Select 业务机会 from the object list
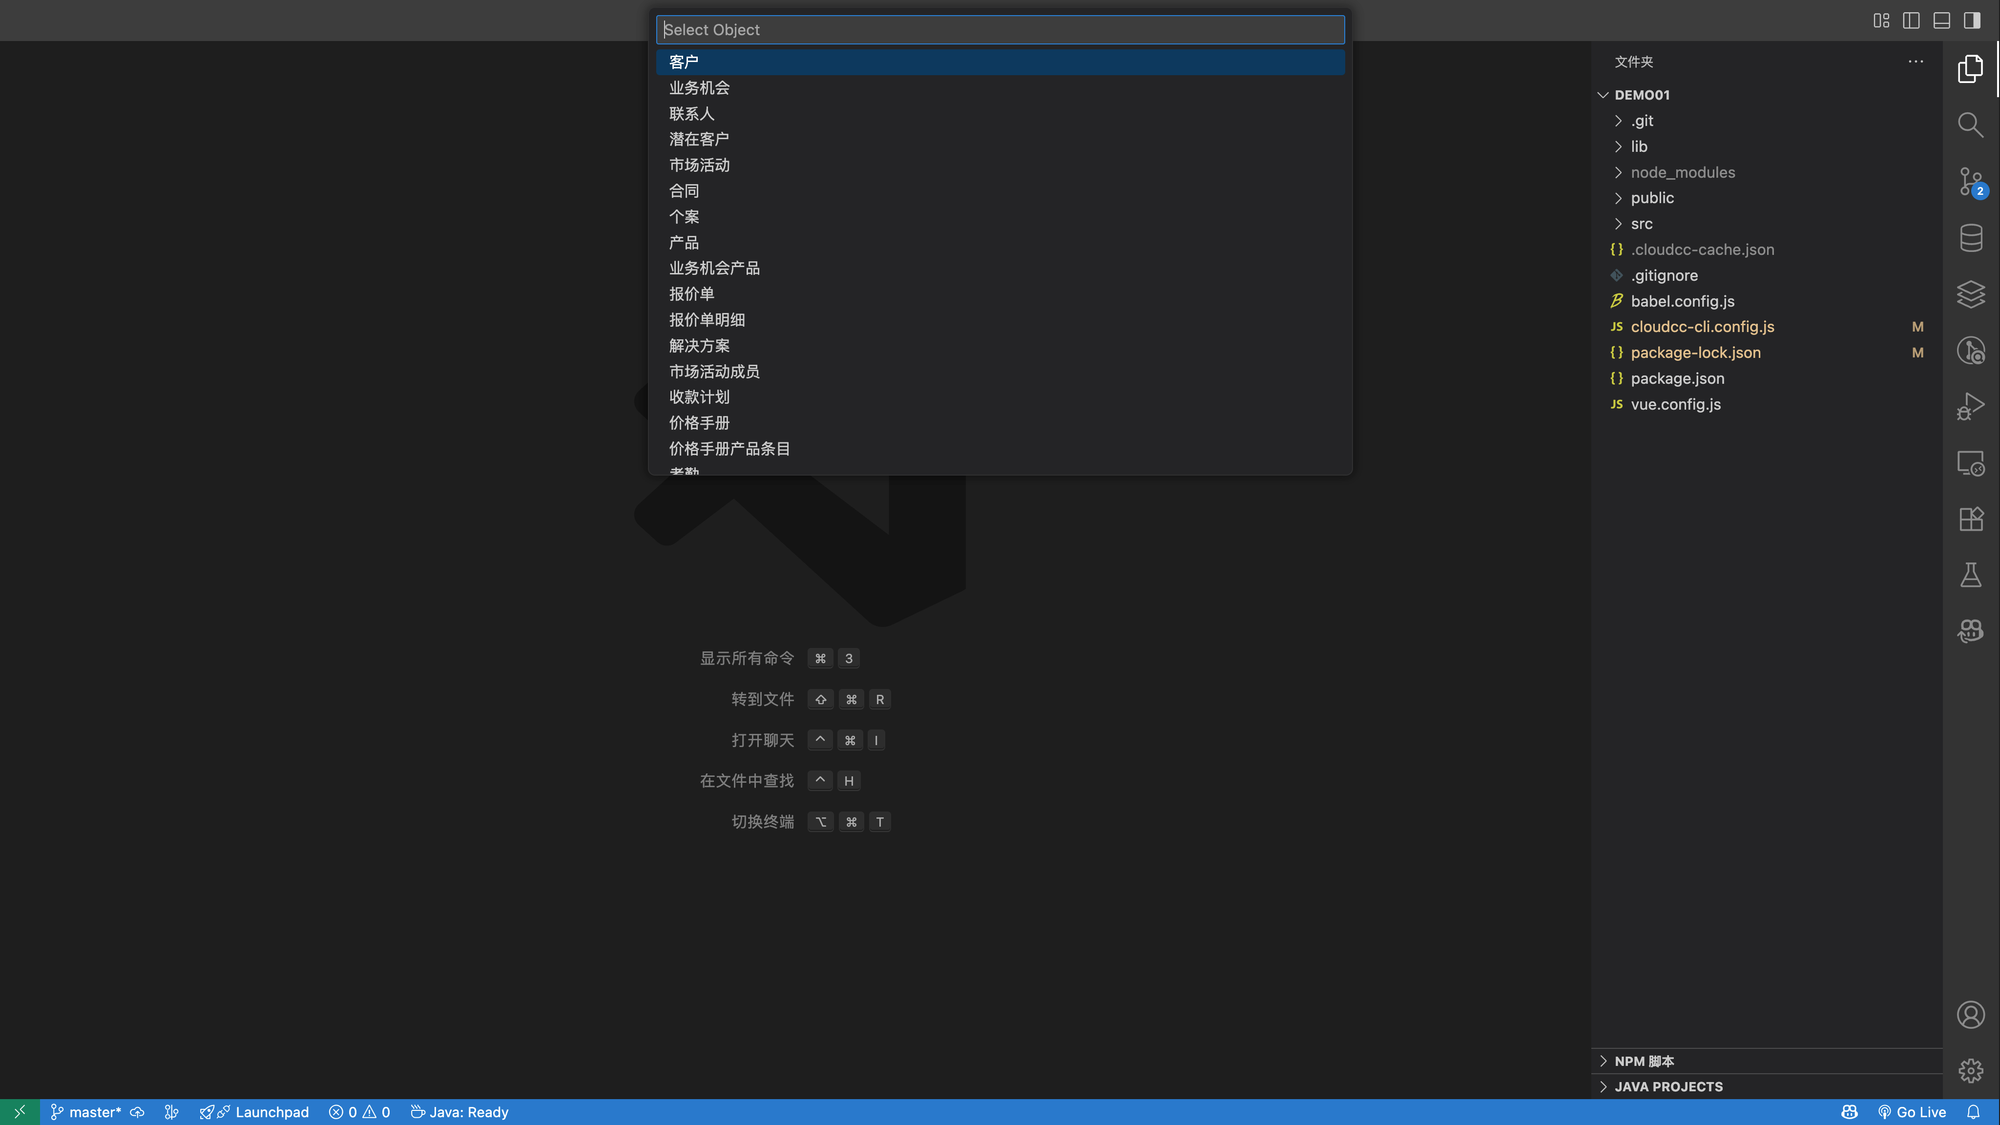The height and width of the screenshot is (1125, 2000). click(x=699, y=88)
